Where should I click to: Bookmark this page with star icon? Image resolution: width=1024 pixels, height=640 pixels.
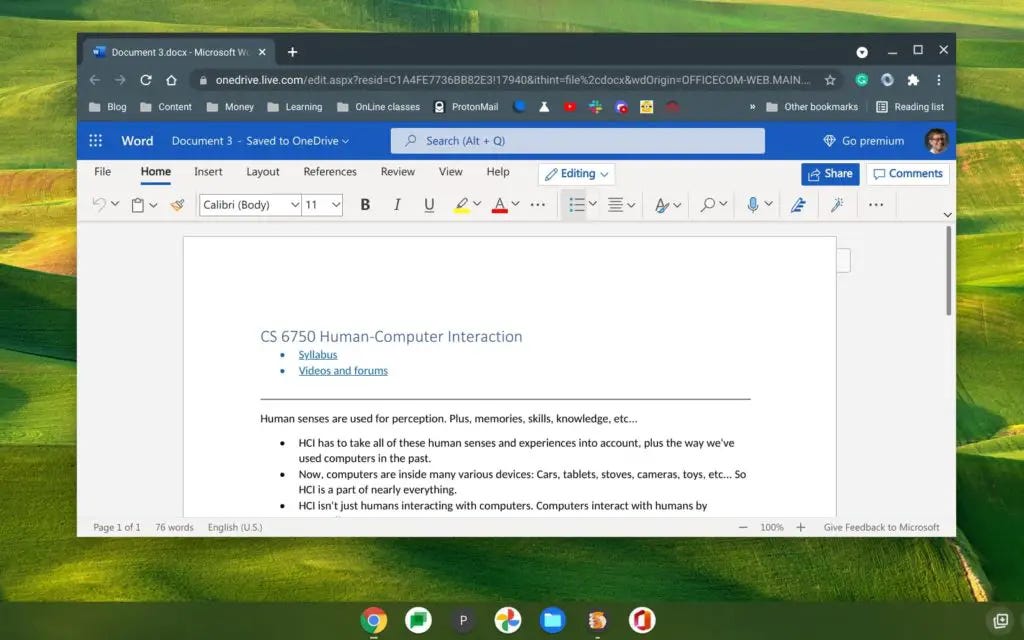830,80
